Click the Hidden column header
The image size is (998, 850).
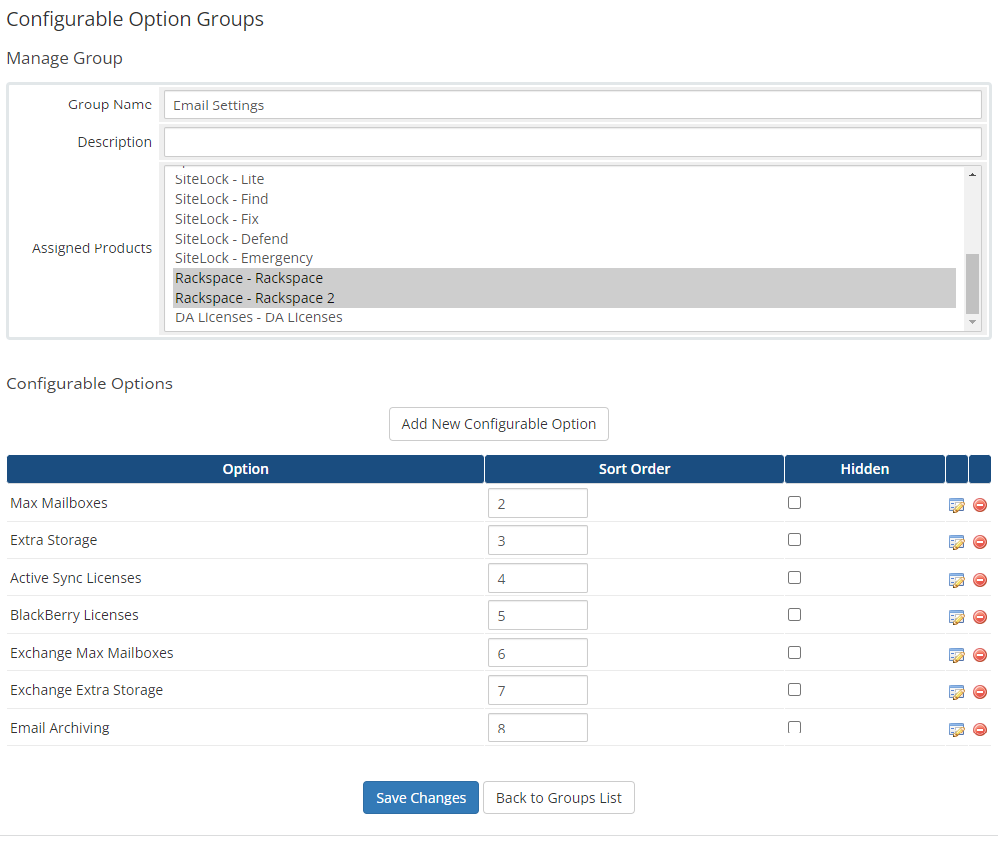point(864,469)
